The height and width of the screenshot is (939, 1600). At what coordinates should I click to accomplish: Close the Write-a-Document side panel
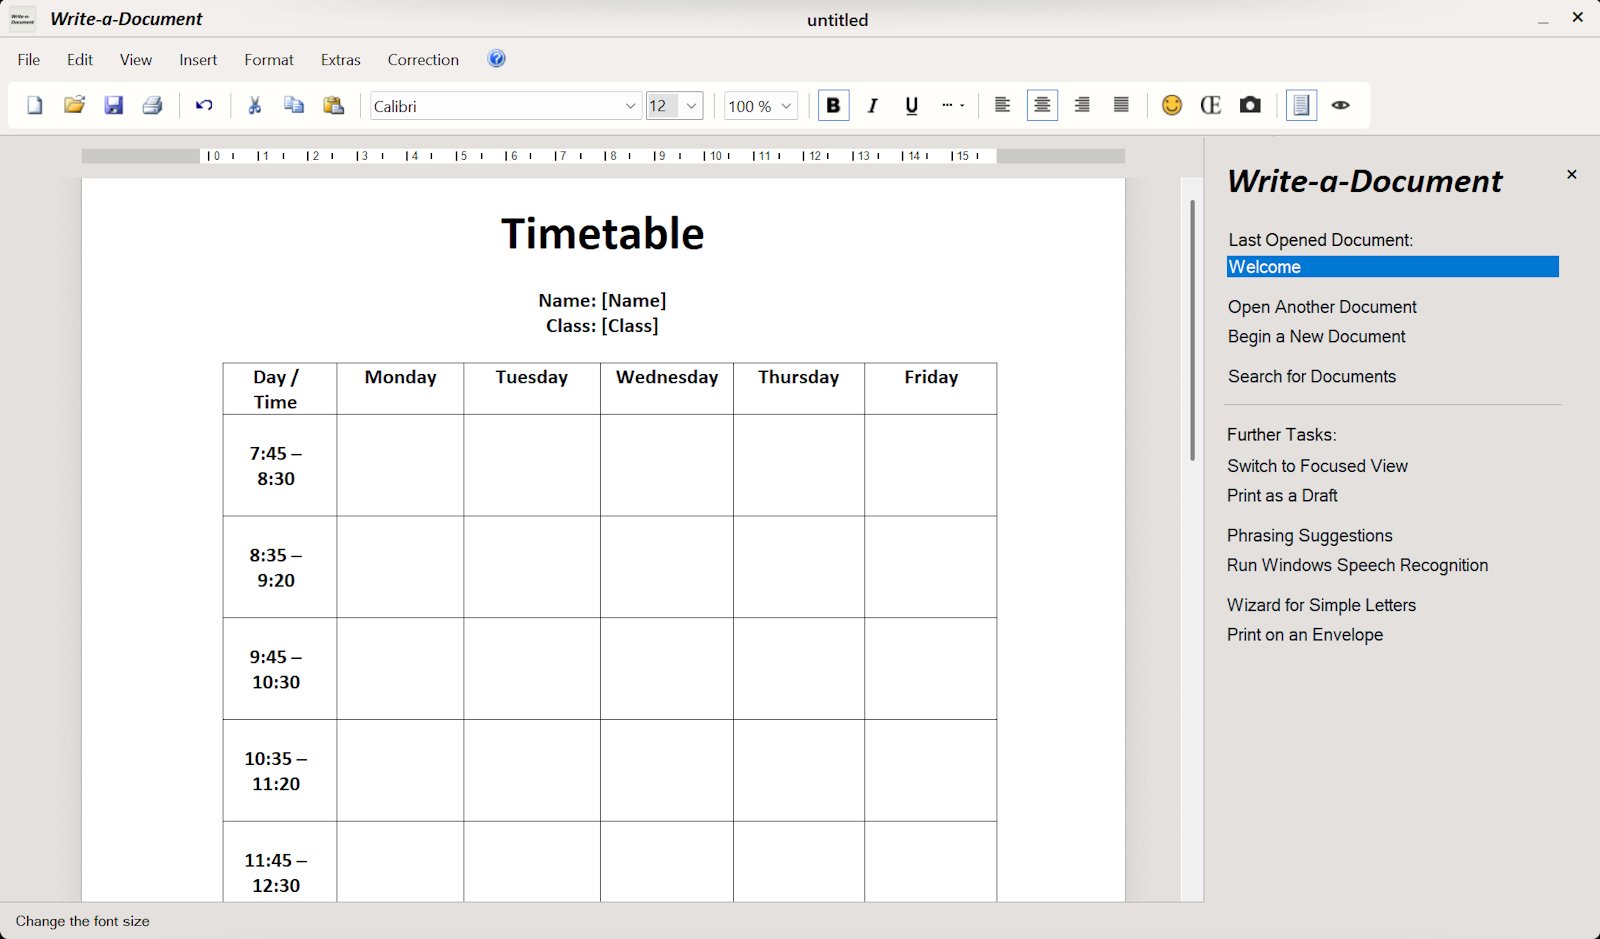[x=1572, y=174]
